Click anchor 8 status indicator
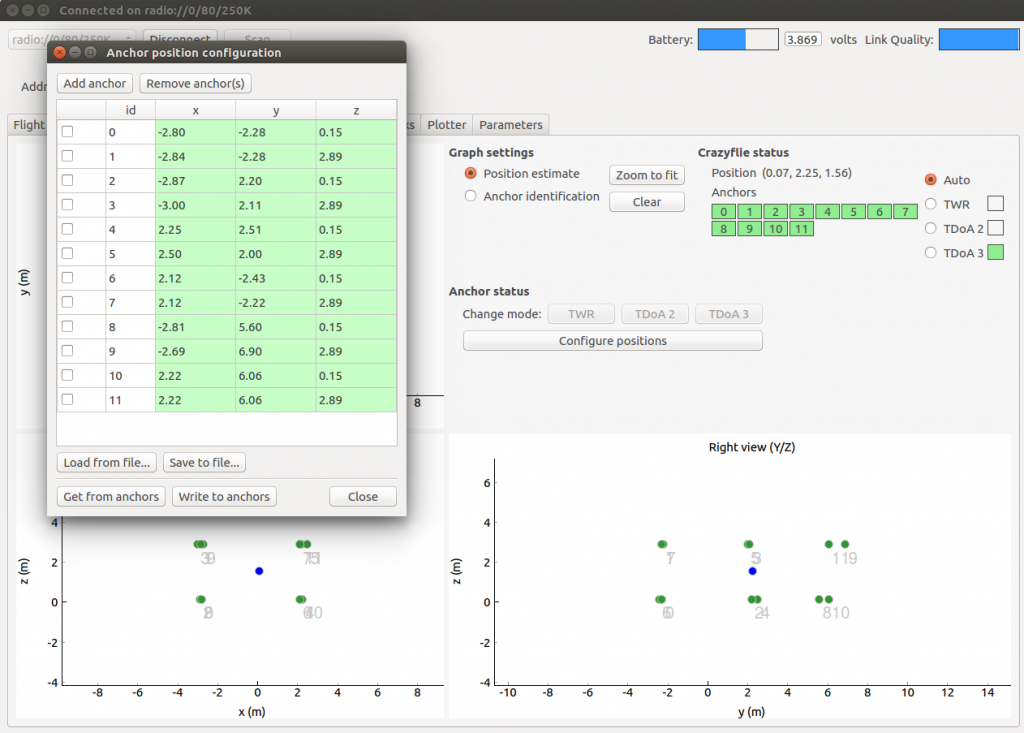1024x733 pixels. click(724, 229)
